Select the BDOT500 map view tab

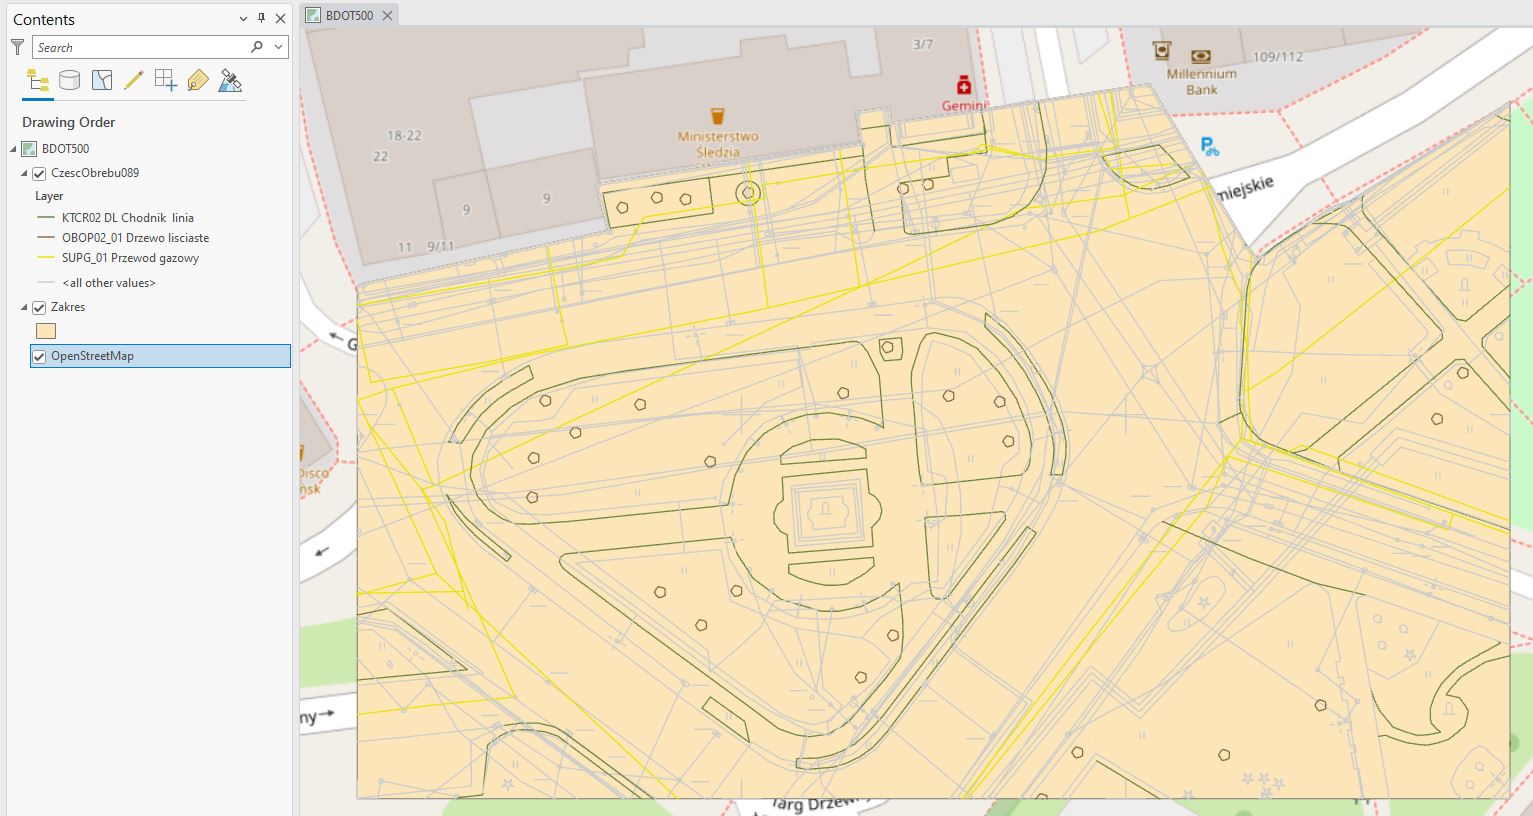(x=348, y=15)
